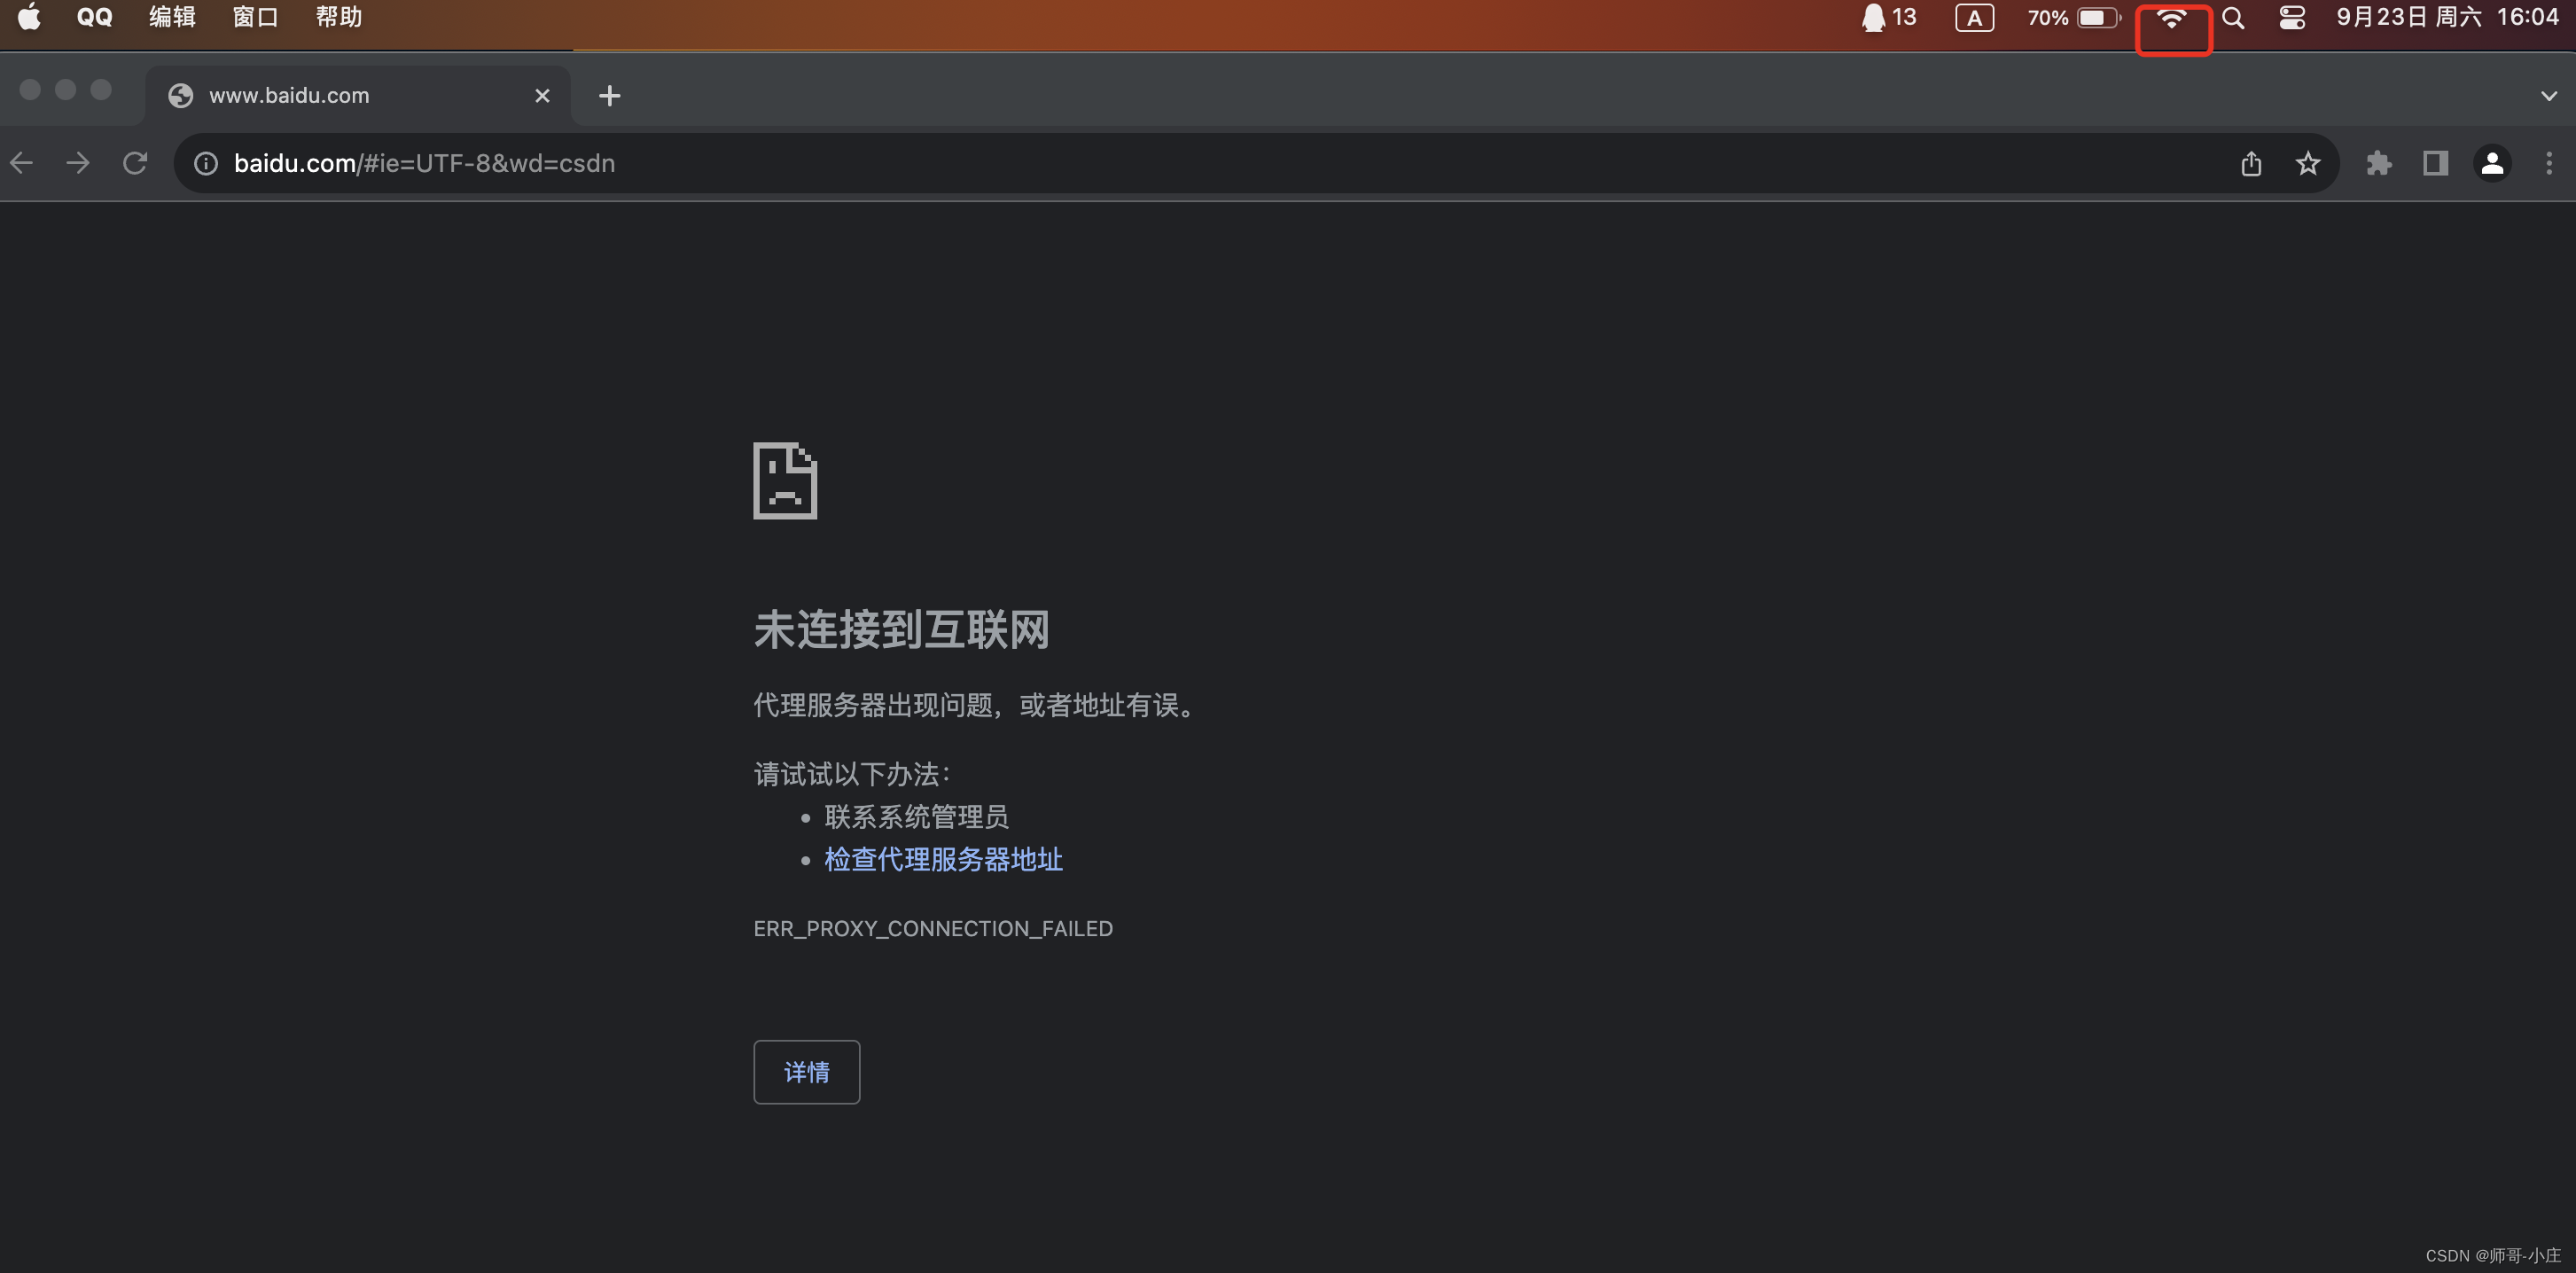
Task: Click the 详情 button
Action: point(806,1072)
